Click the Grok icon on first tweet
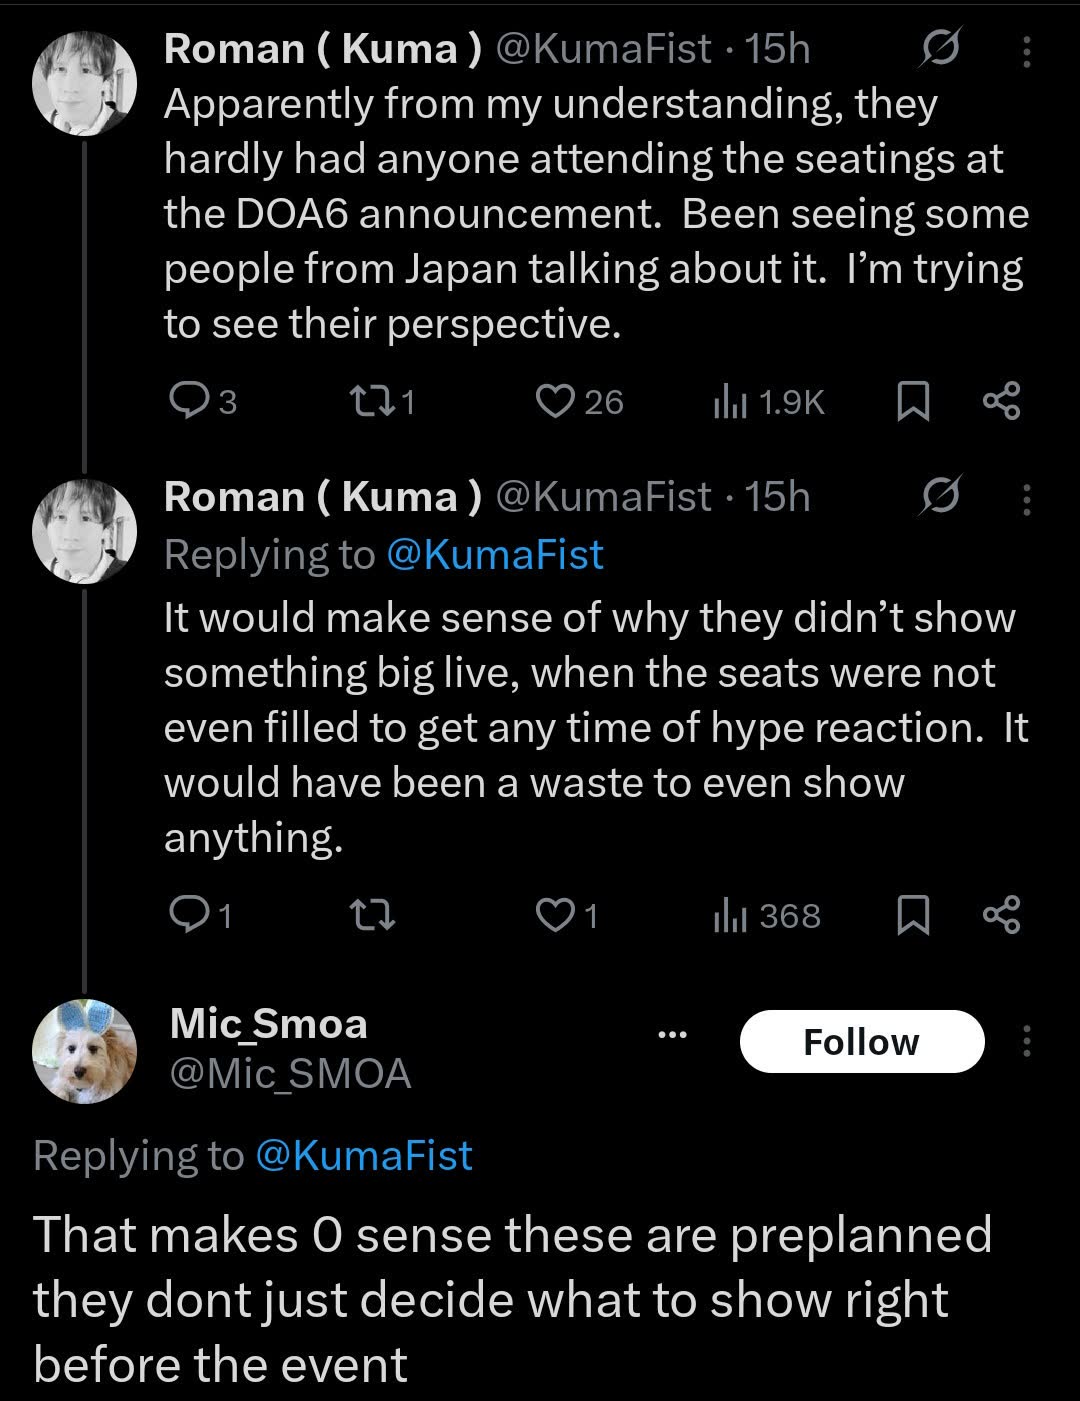Viewport: 1080px width, 1401px height. point(941,48)
